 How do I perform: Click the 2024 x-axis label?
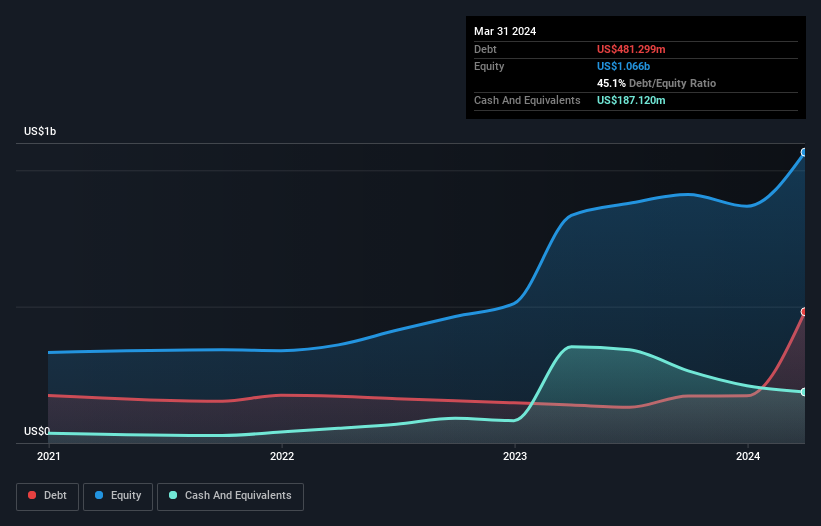tap(748, 456)
